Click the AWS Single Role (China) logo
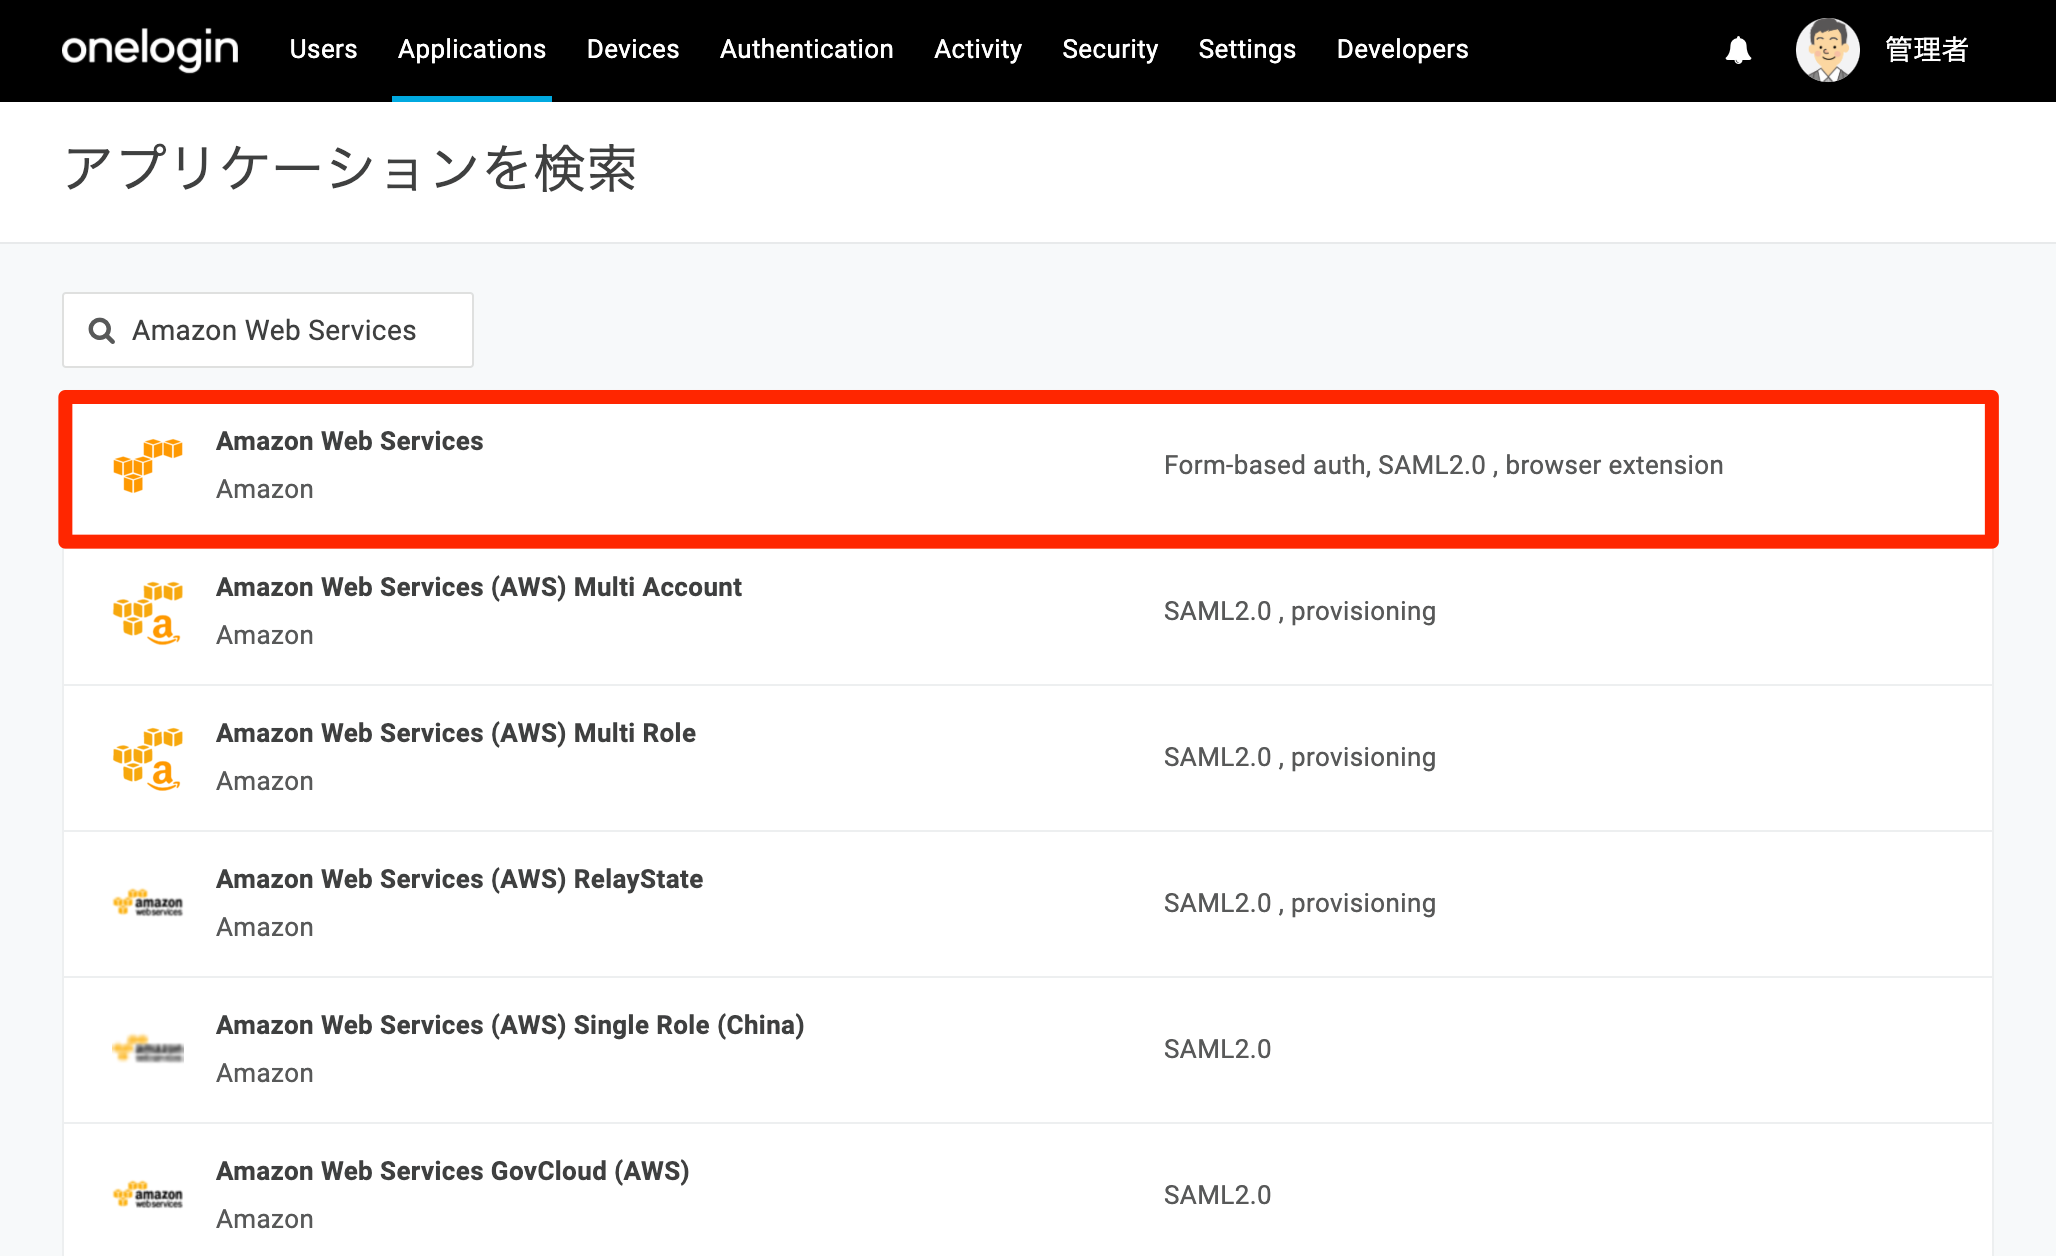 (x=148, y=1049)
